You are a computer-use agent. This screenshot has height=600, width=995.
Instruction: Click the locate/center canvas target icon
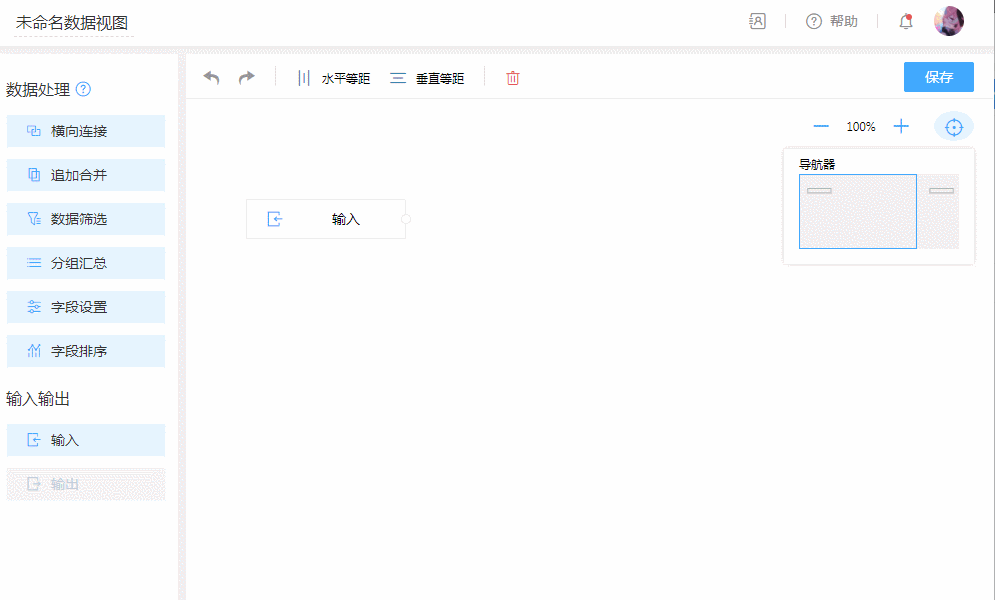[953, 127]
